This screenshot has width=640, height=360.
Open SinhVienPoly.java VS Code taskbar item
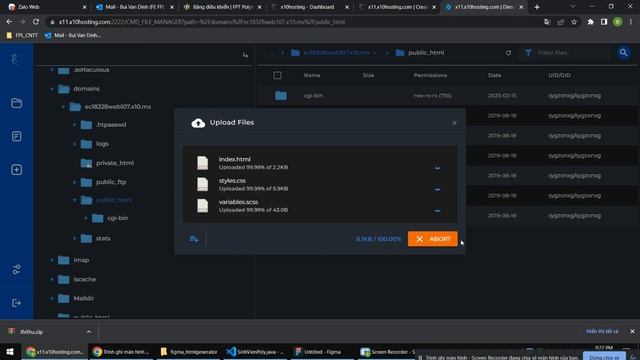pos(256,351)
